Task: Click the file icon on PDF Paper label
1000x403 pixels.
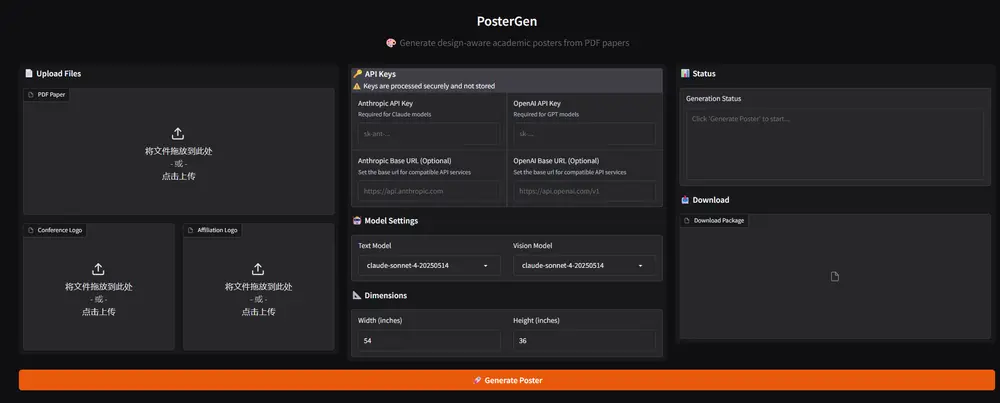Action: [x=31, y=94]
